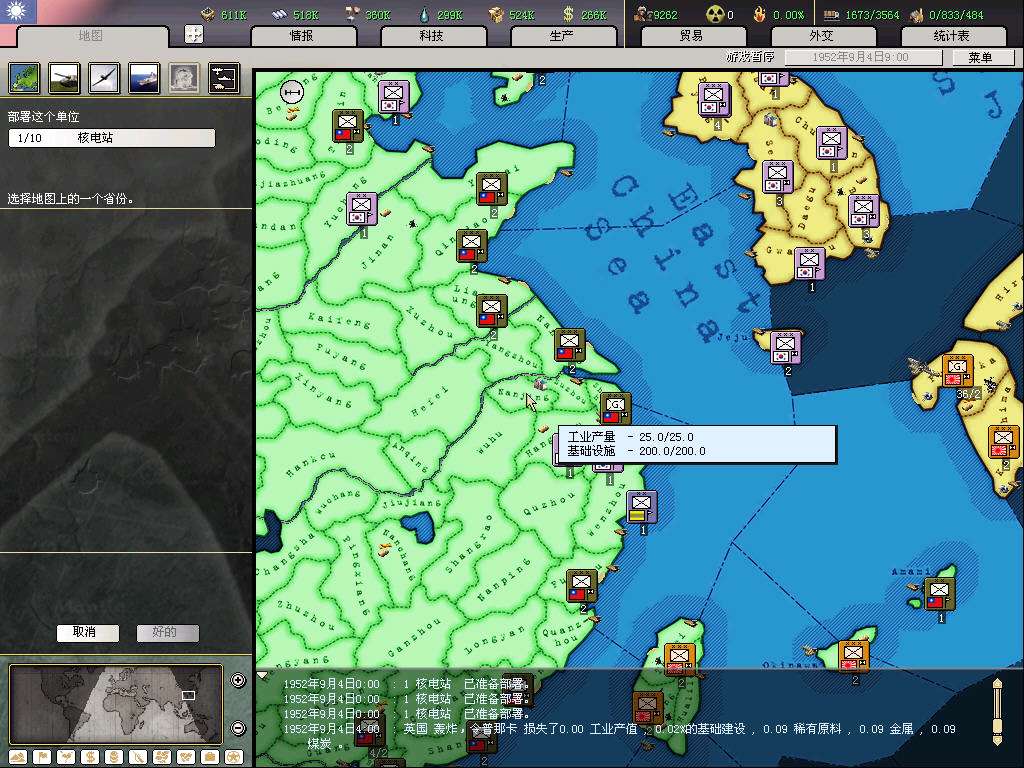This screenshot has height=768, width=1024.
Task: Click the dissent flame icon showing 0.00%
Action: [760, 14]
